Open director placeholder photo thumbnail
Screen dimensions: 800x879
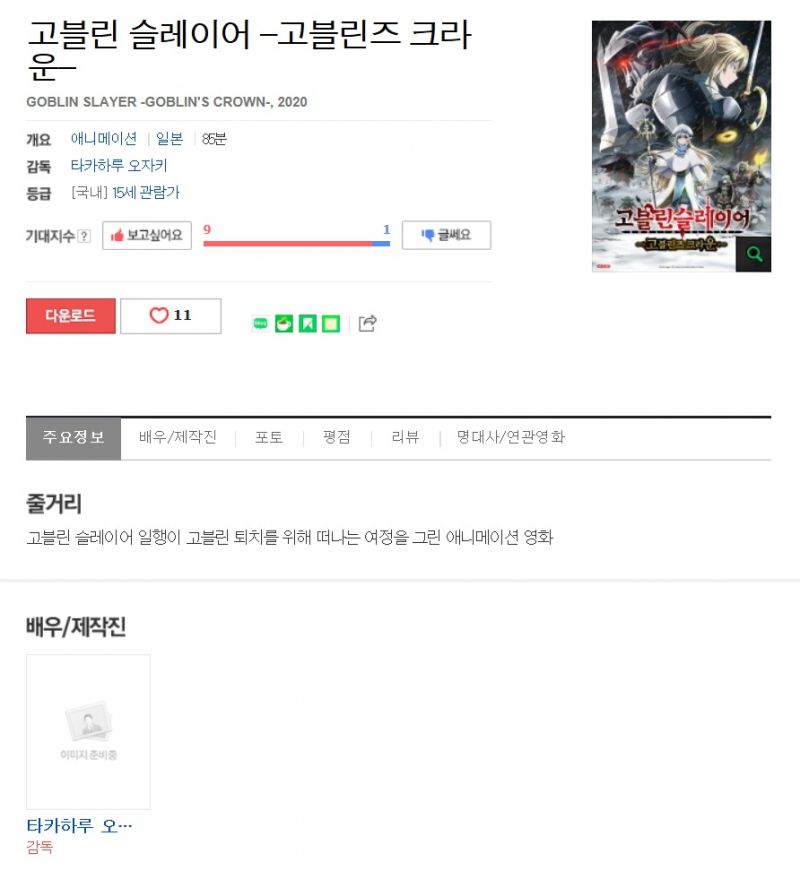point(89,732)
